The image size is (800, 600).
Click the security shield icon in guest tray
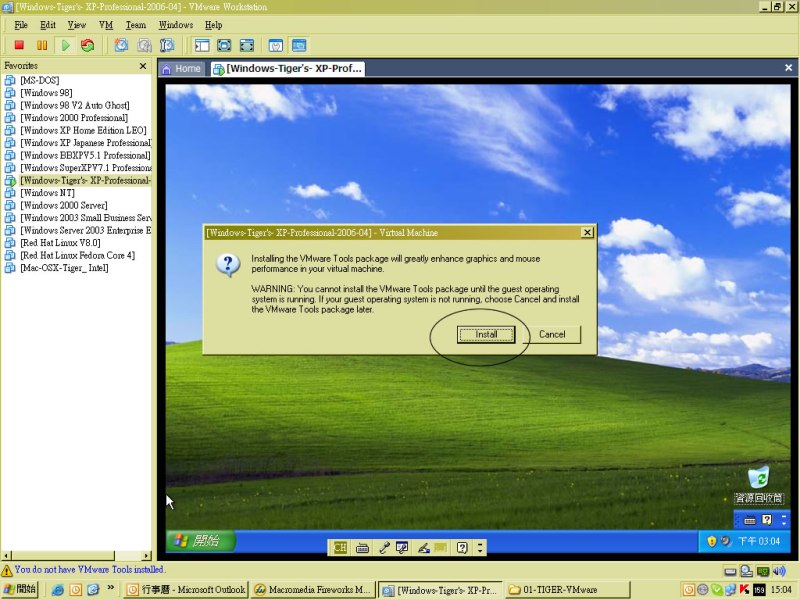[711, 541]
